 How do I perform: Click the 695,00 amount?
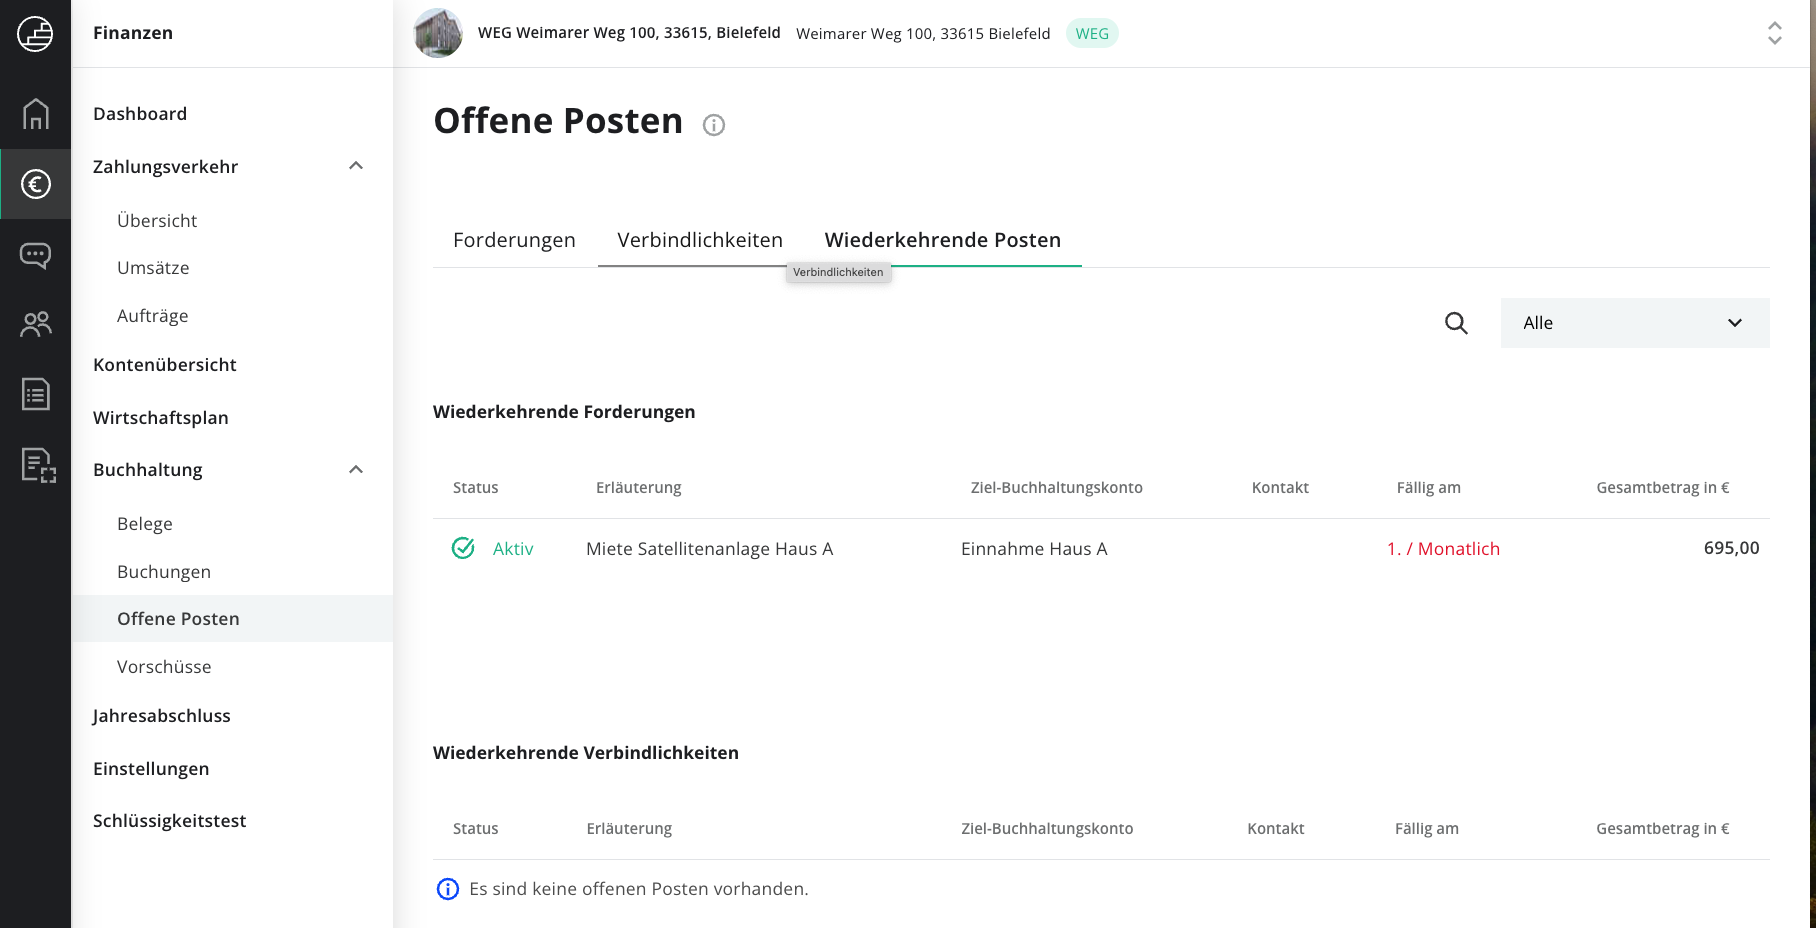coord(1731,548)
